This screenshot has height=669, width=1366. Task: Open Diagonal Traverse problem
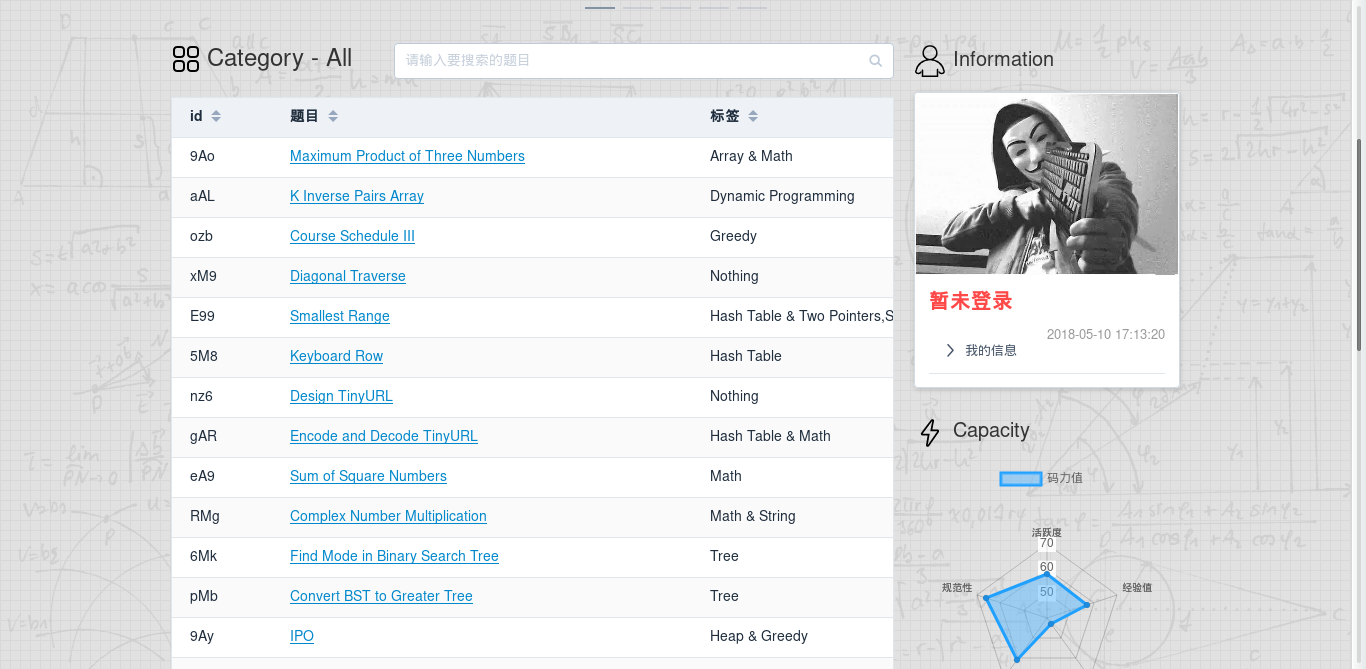(348, 276)
